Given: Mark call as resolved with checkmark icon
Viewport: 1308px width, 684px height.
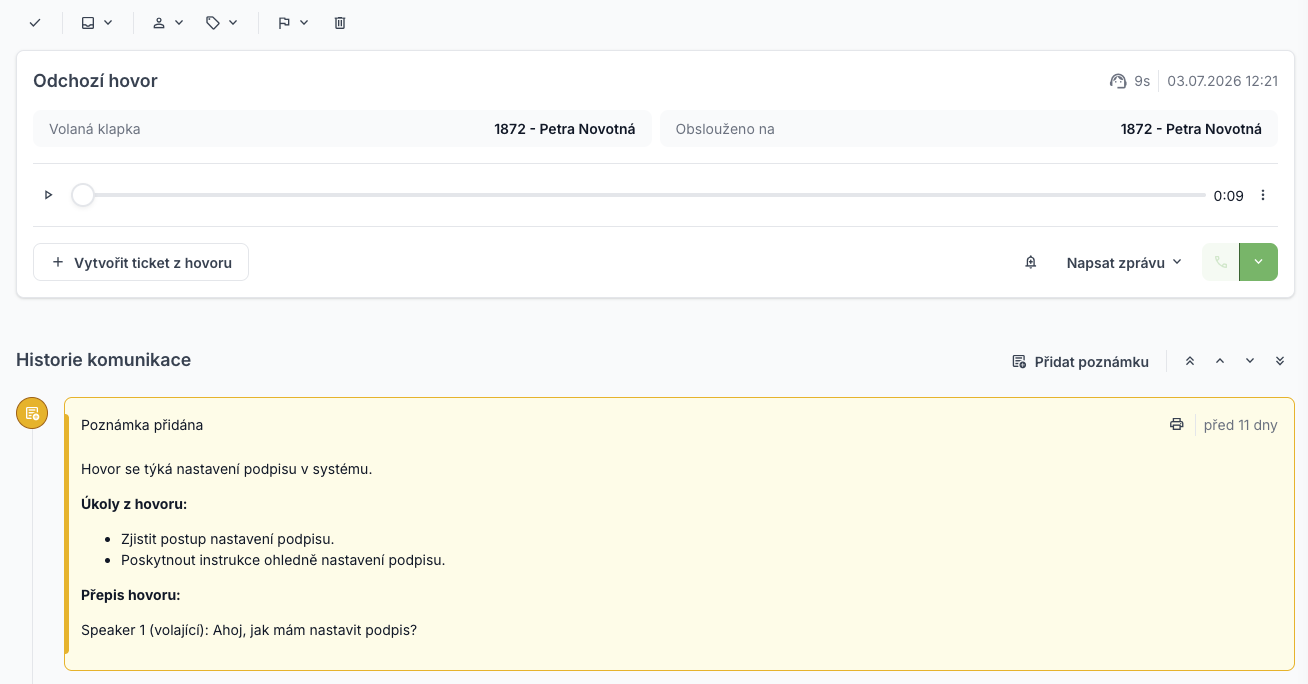Looking at the screenshot, I should (x=35, y=22).
